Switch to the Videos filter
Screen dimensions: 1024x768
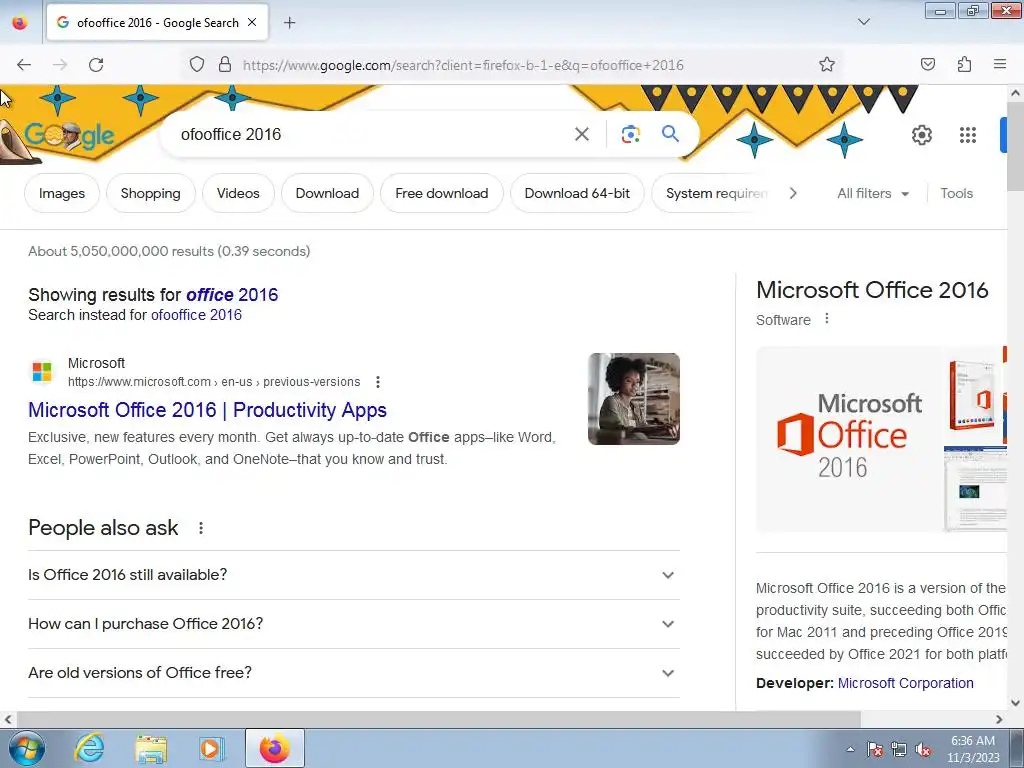[x=238, y=193]
